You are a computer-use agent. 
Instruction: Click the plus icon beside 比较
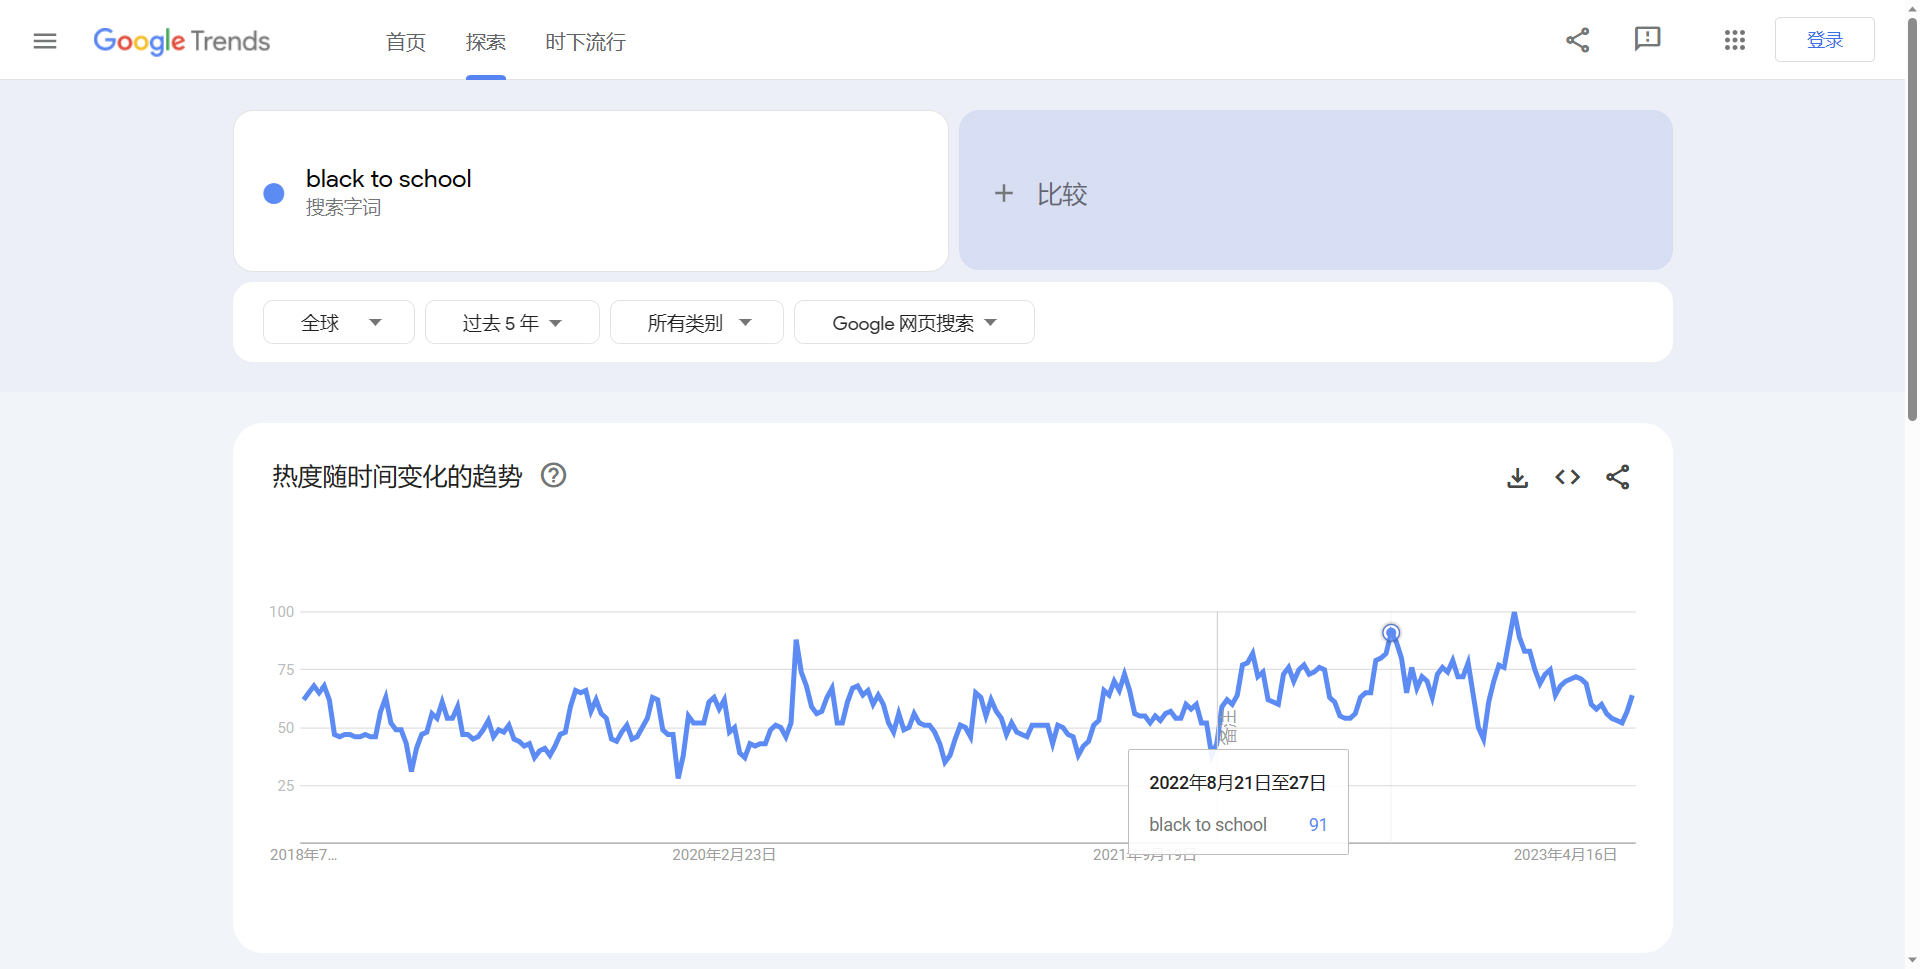(1004, 194)
